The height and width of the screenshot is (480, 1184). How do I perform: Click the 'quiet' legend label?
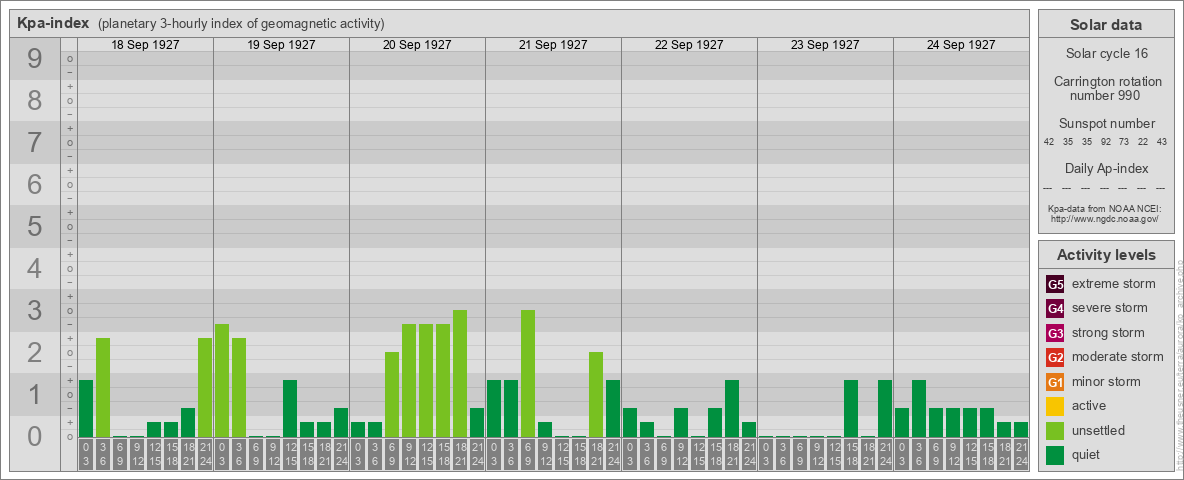coord(1088,455)
